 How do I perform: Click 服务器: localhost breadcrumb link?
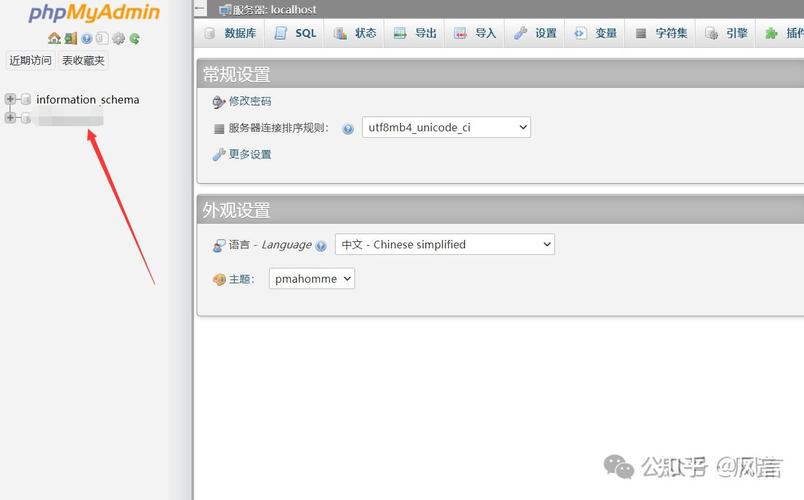point(274,9)
